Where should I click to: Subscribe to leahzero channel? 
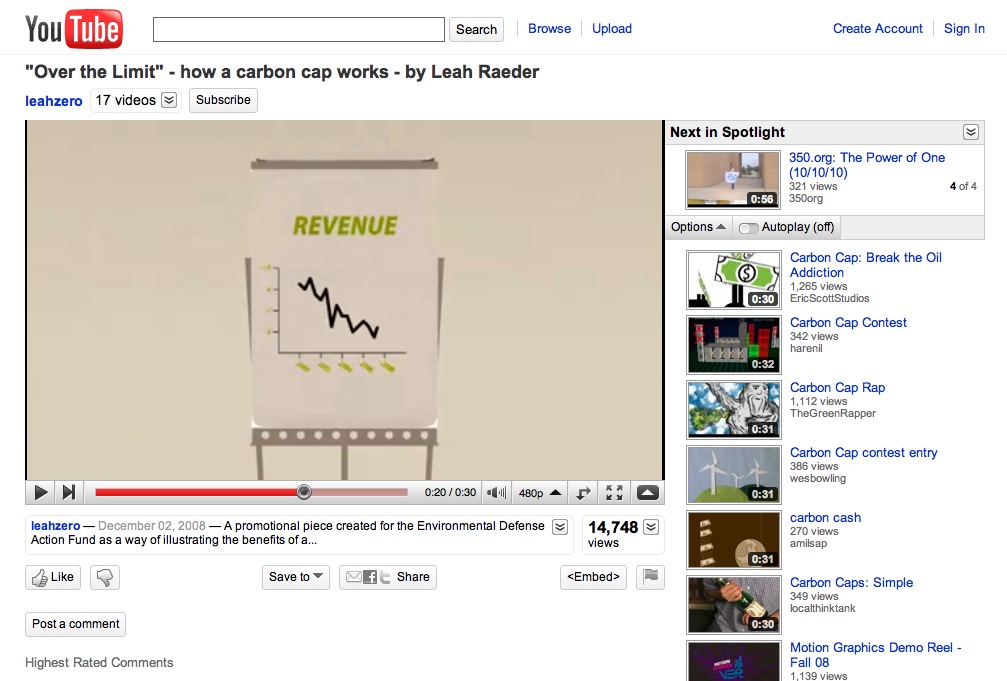click(x=223, y=100)
